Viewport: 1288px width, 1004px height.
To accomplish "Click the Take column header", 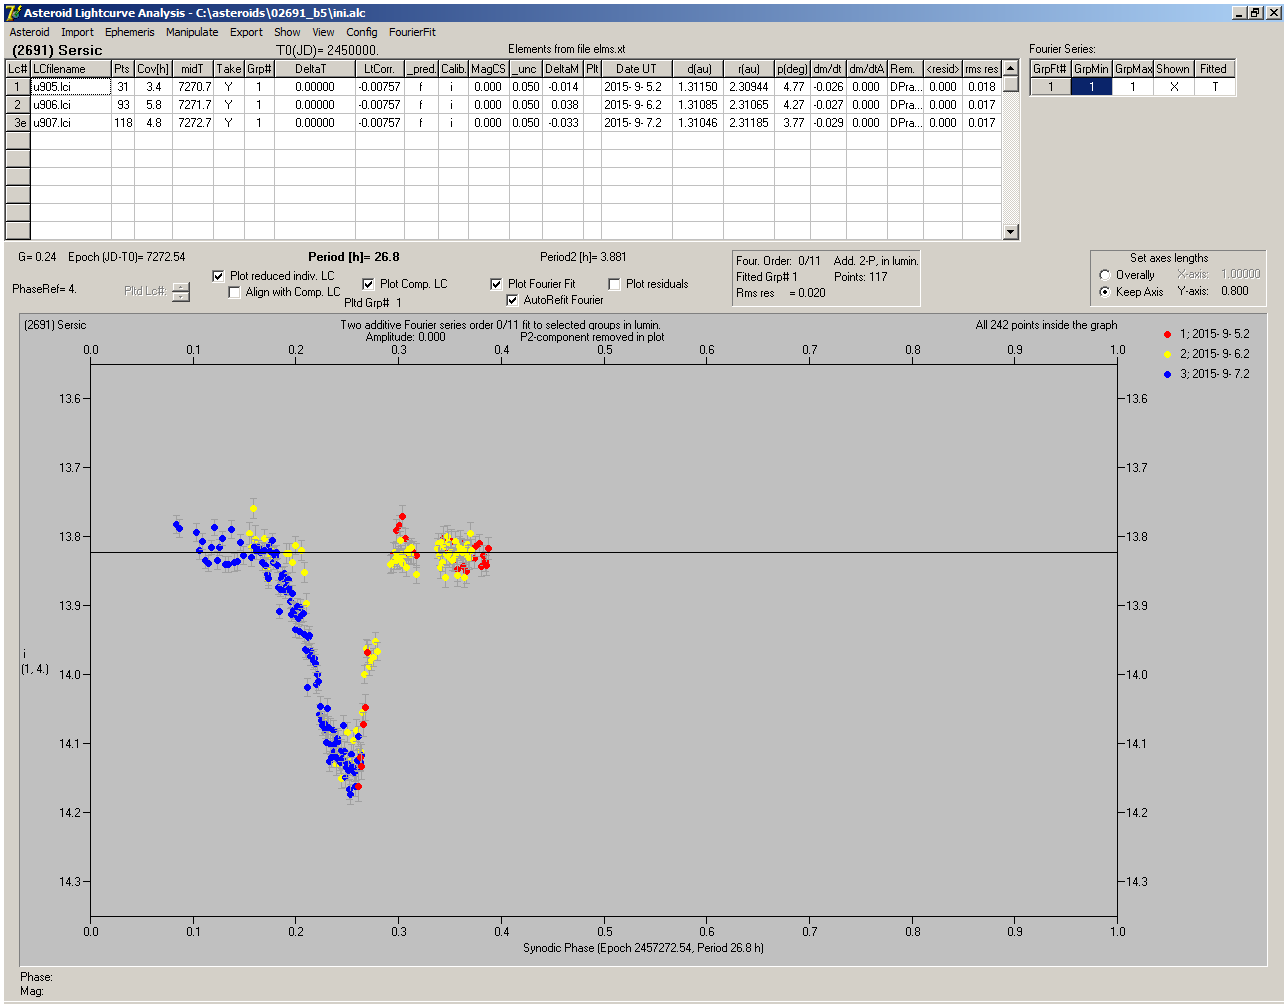I will 229,69.
